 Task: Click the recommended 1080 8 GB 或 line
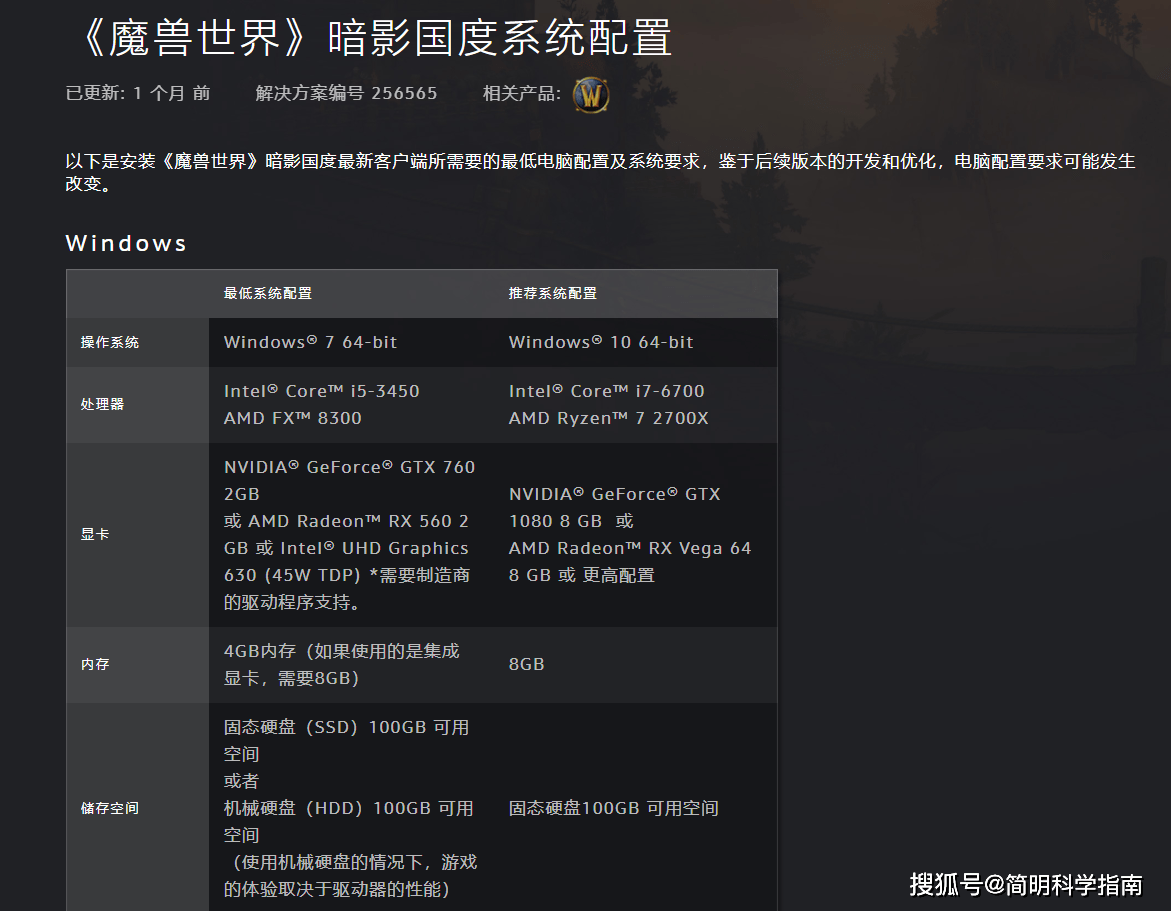[571, 520]
